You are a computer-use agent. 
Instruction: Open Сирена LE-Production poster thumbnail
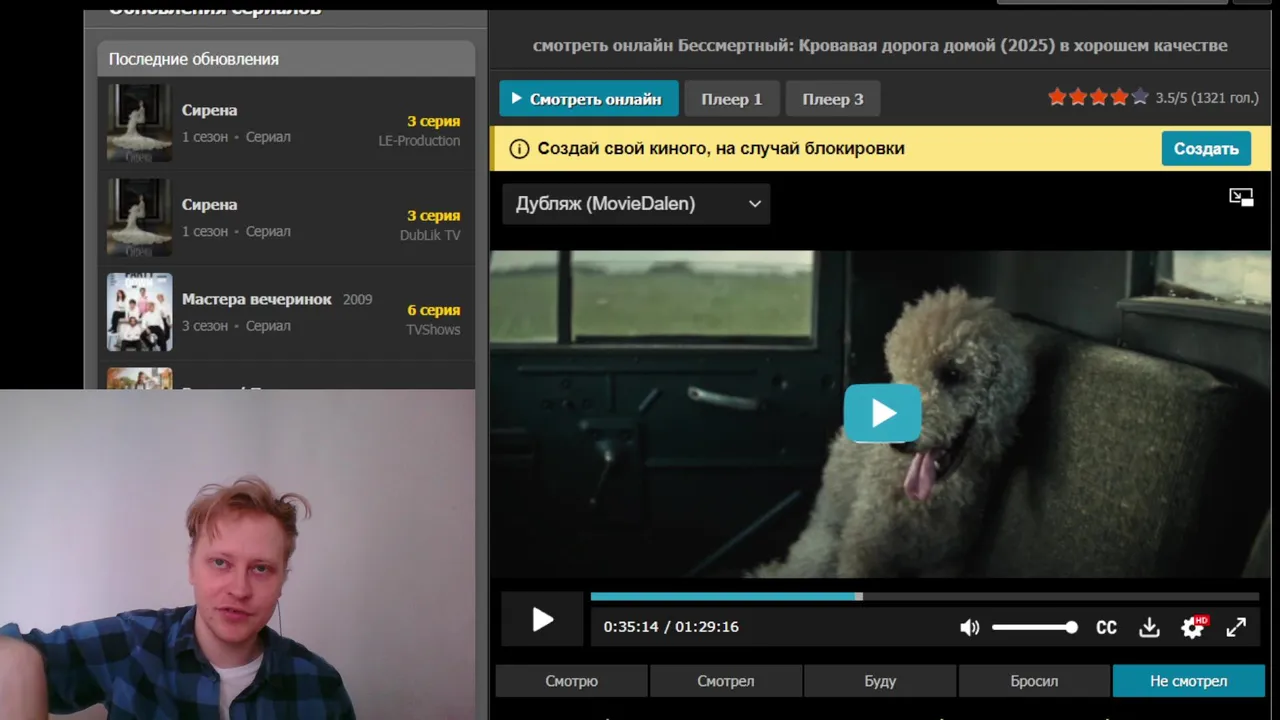(139, 123)
